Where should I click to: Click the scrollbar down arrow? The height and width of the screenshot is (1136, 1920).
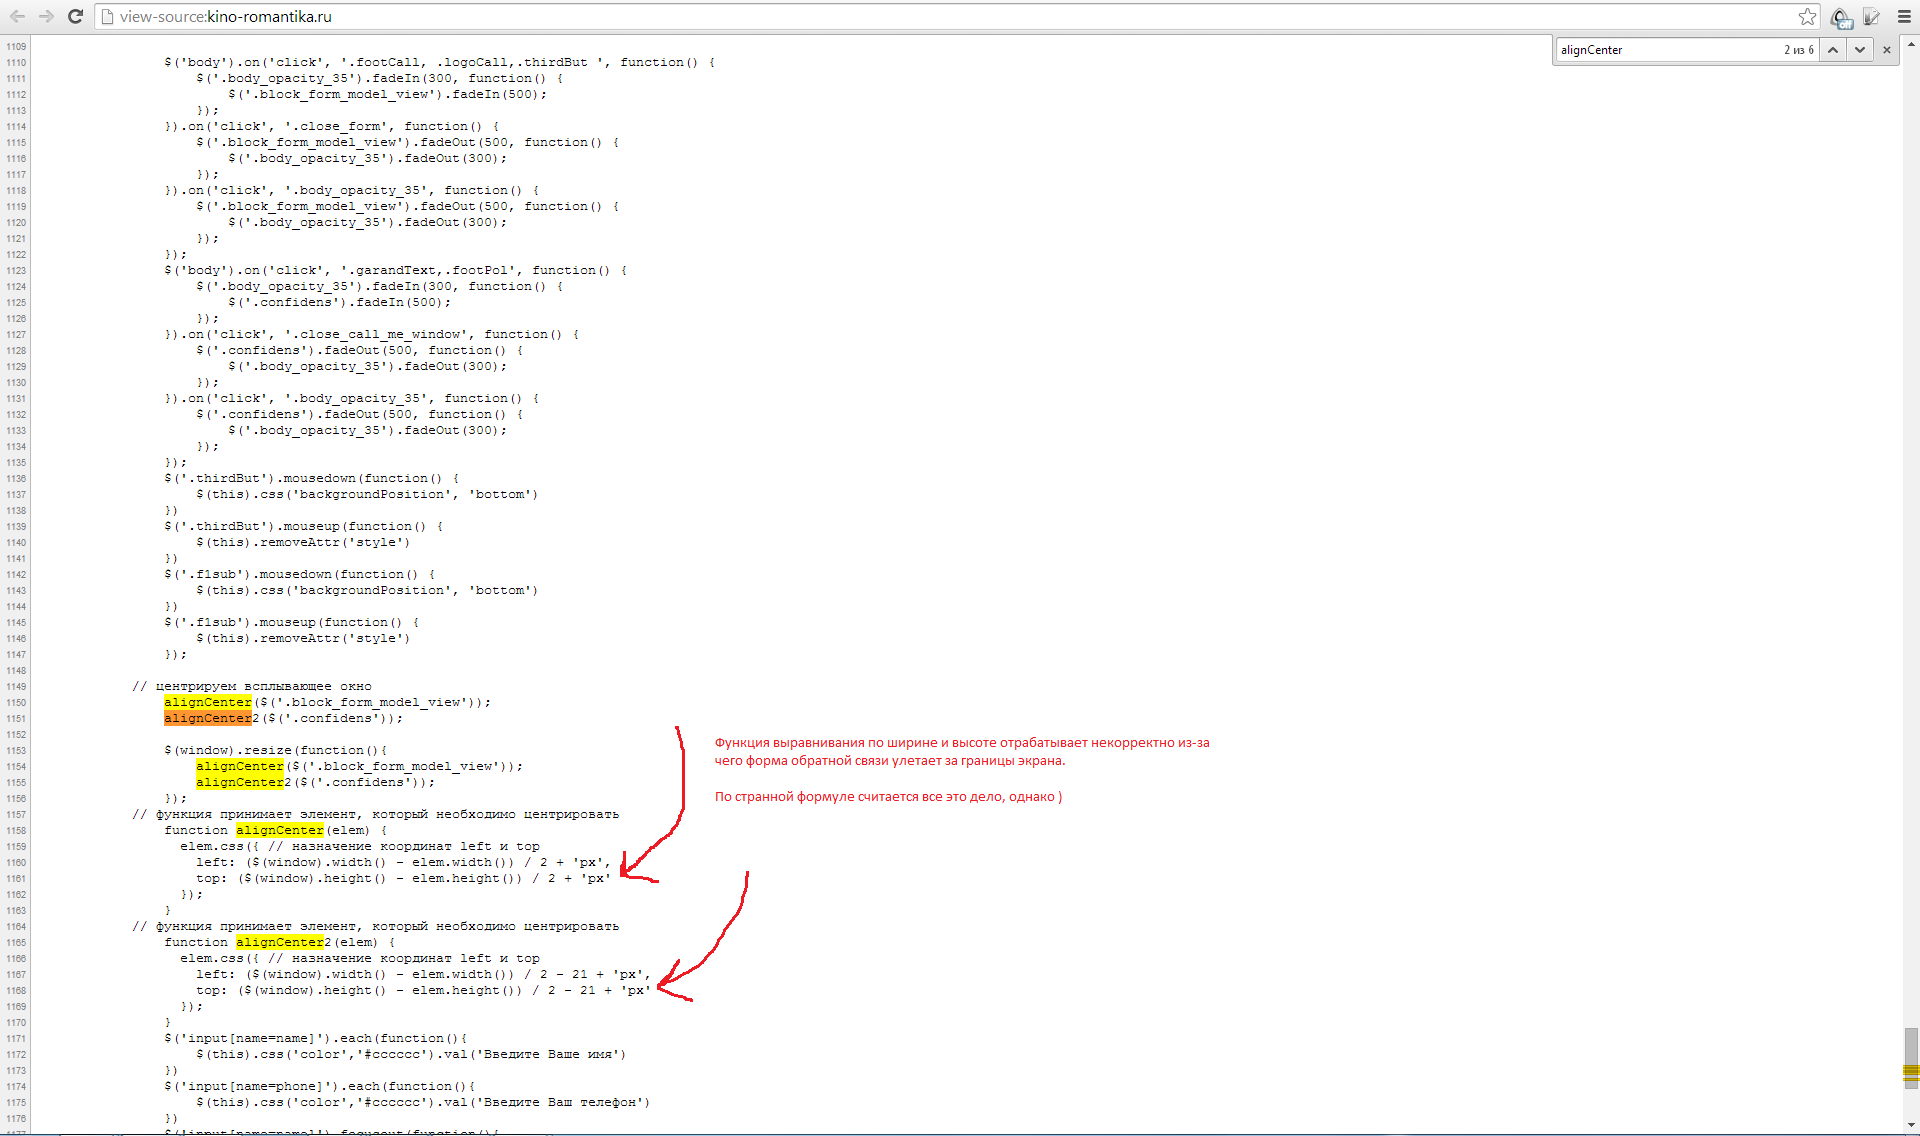pyautogui.click(x=1911, y=1126)
